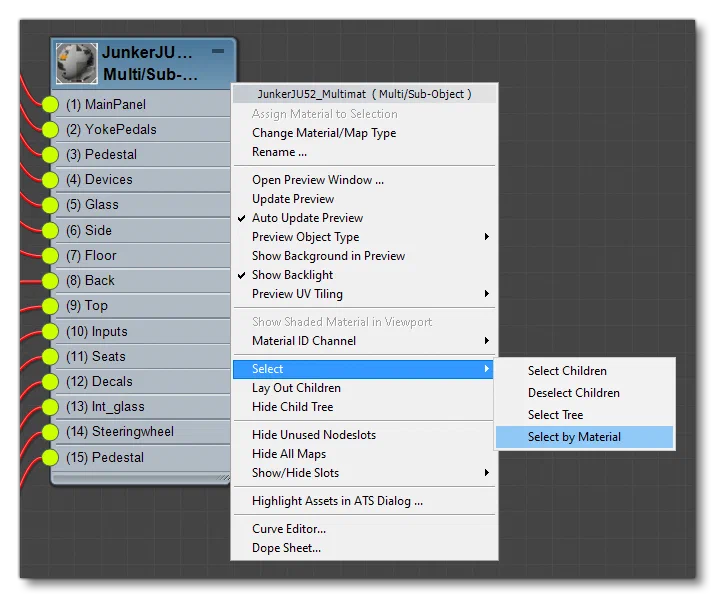The image size is (715, 598).
Task: Collapse node with the minus button
Action: 218,51
